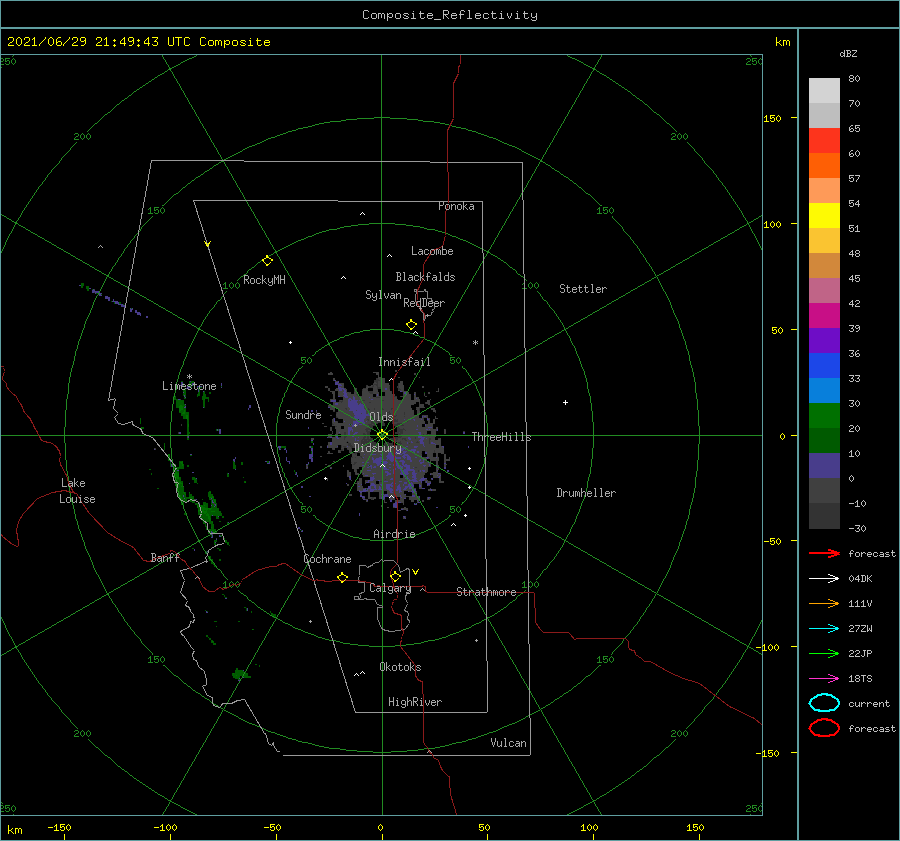The width and height of the screenshot is (900, 841).
Task: Click the cyan 27ZW arrow in legend
Action: tap(824, 629)
